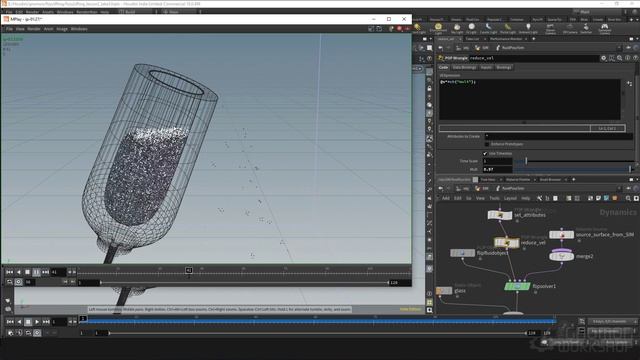Toggle MPlay loop mode icon
640x360 pixels.
pyautogui.click(x=9, y=282)
